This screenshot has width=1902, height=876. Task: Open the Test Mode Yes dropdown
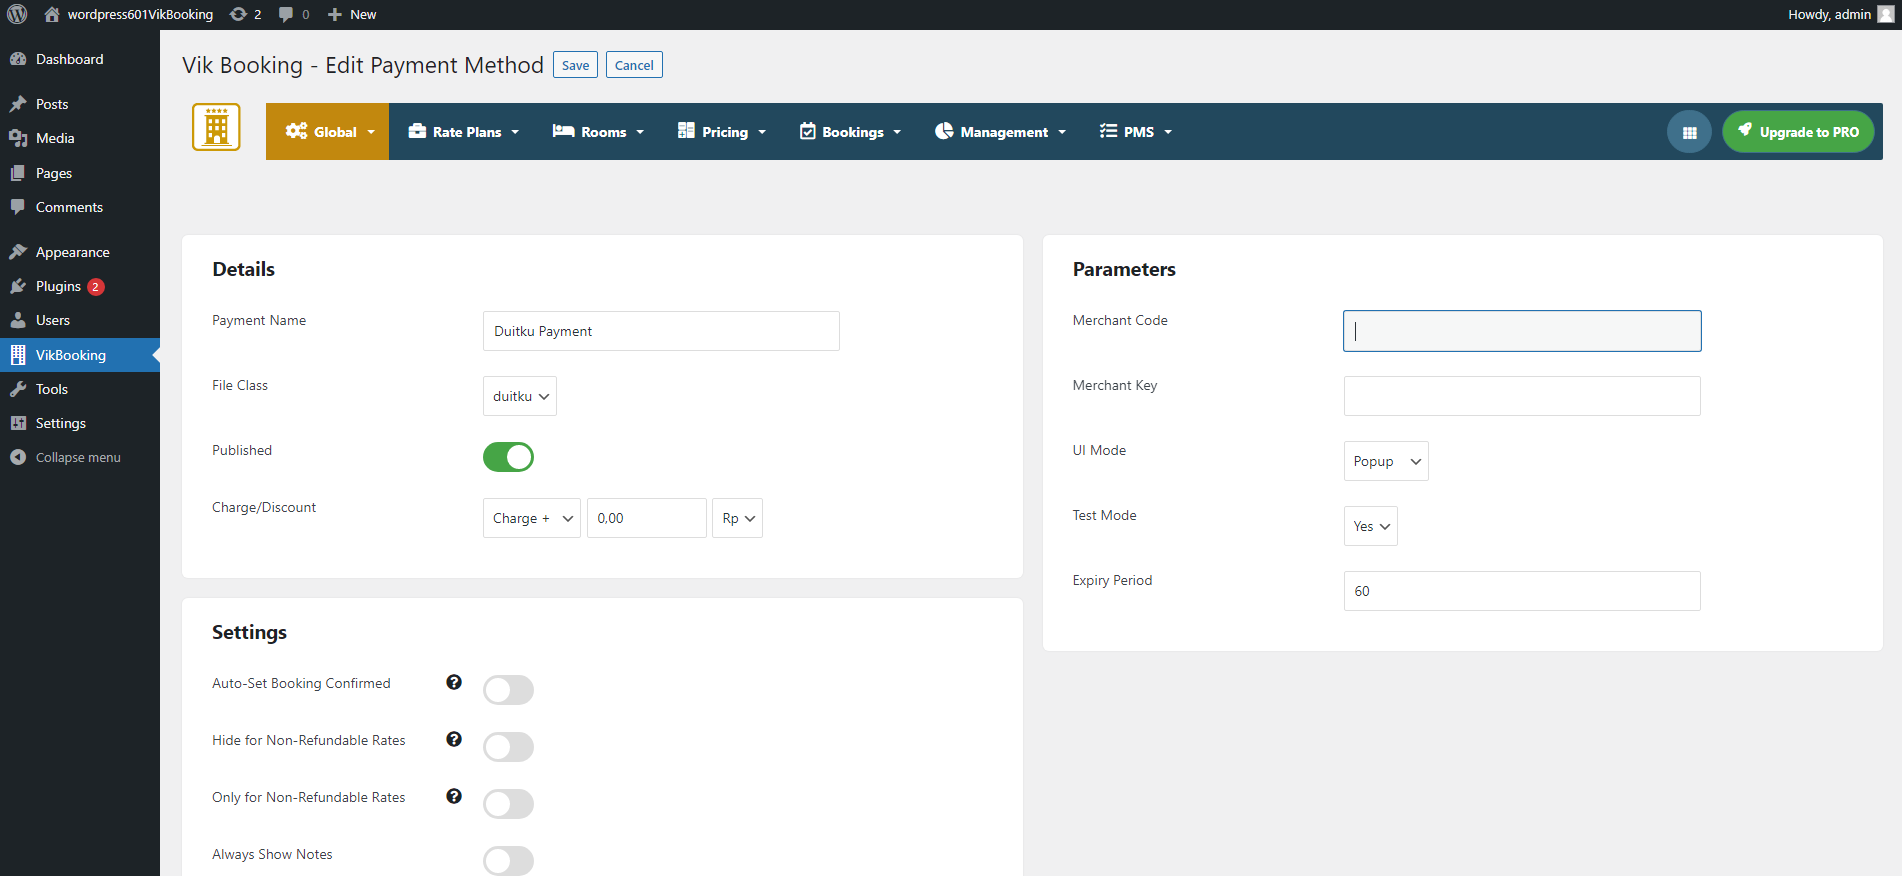pyautogui.click(x=1371, y=526)
